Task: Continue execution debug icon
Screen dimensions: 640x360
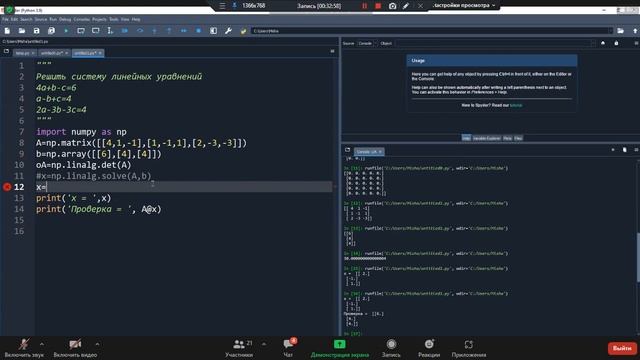Action: click(184, 31)
